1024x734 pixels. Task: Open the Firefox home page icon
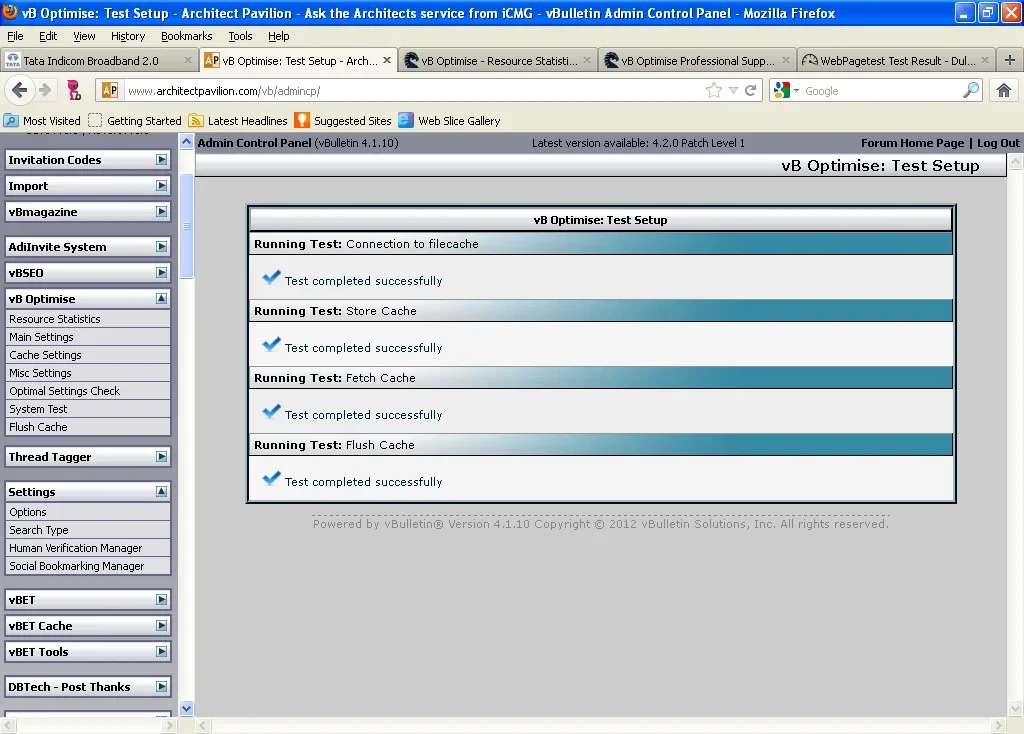click(x=1003, y=90)
